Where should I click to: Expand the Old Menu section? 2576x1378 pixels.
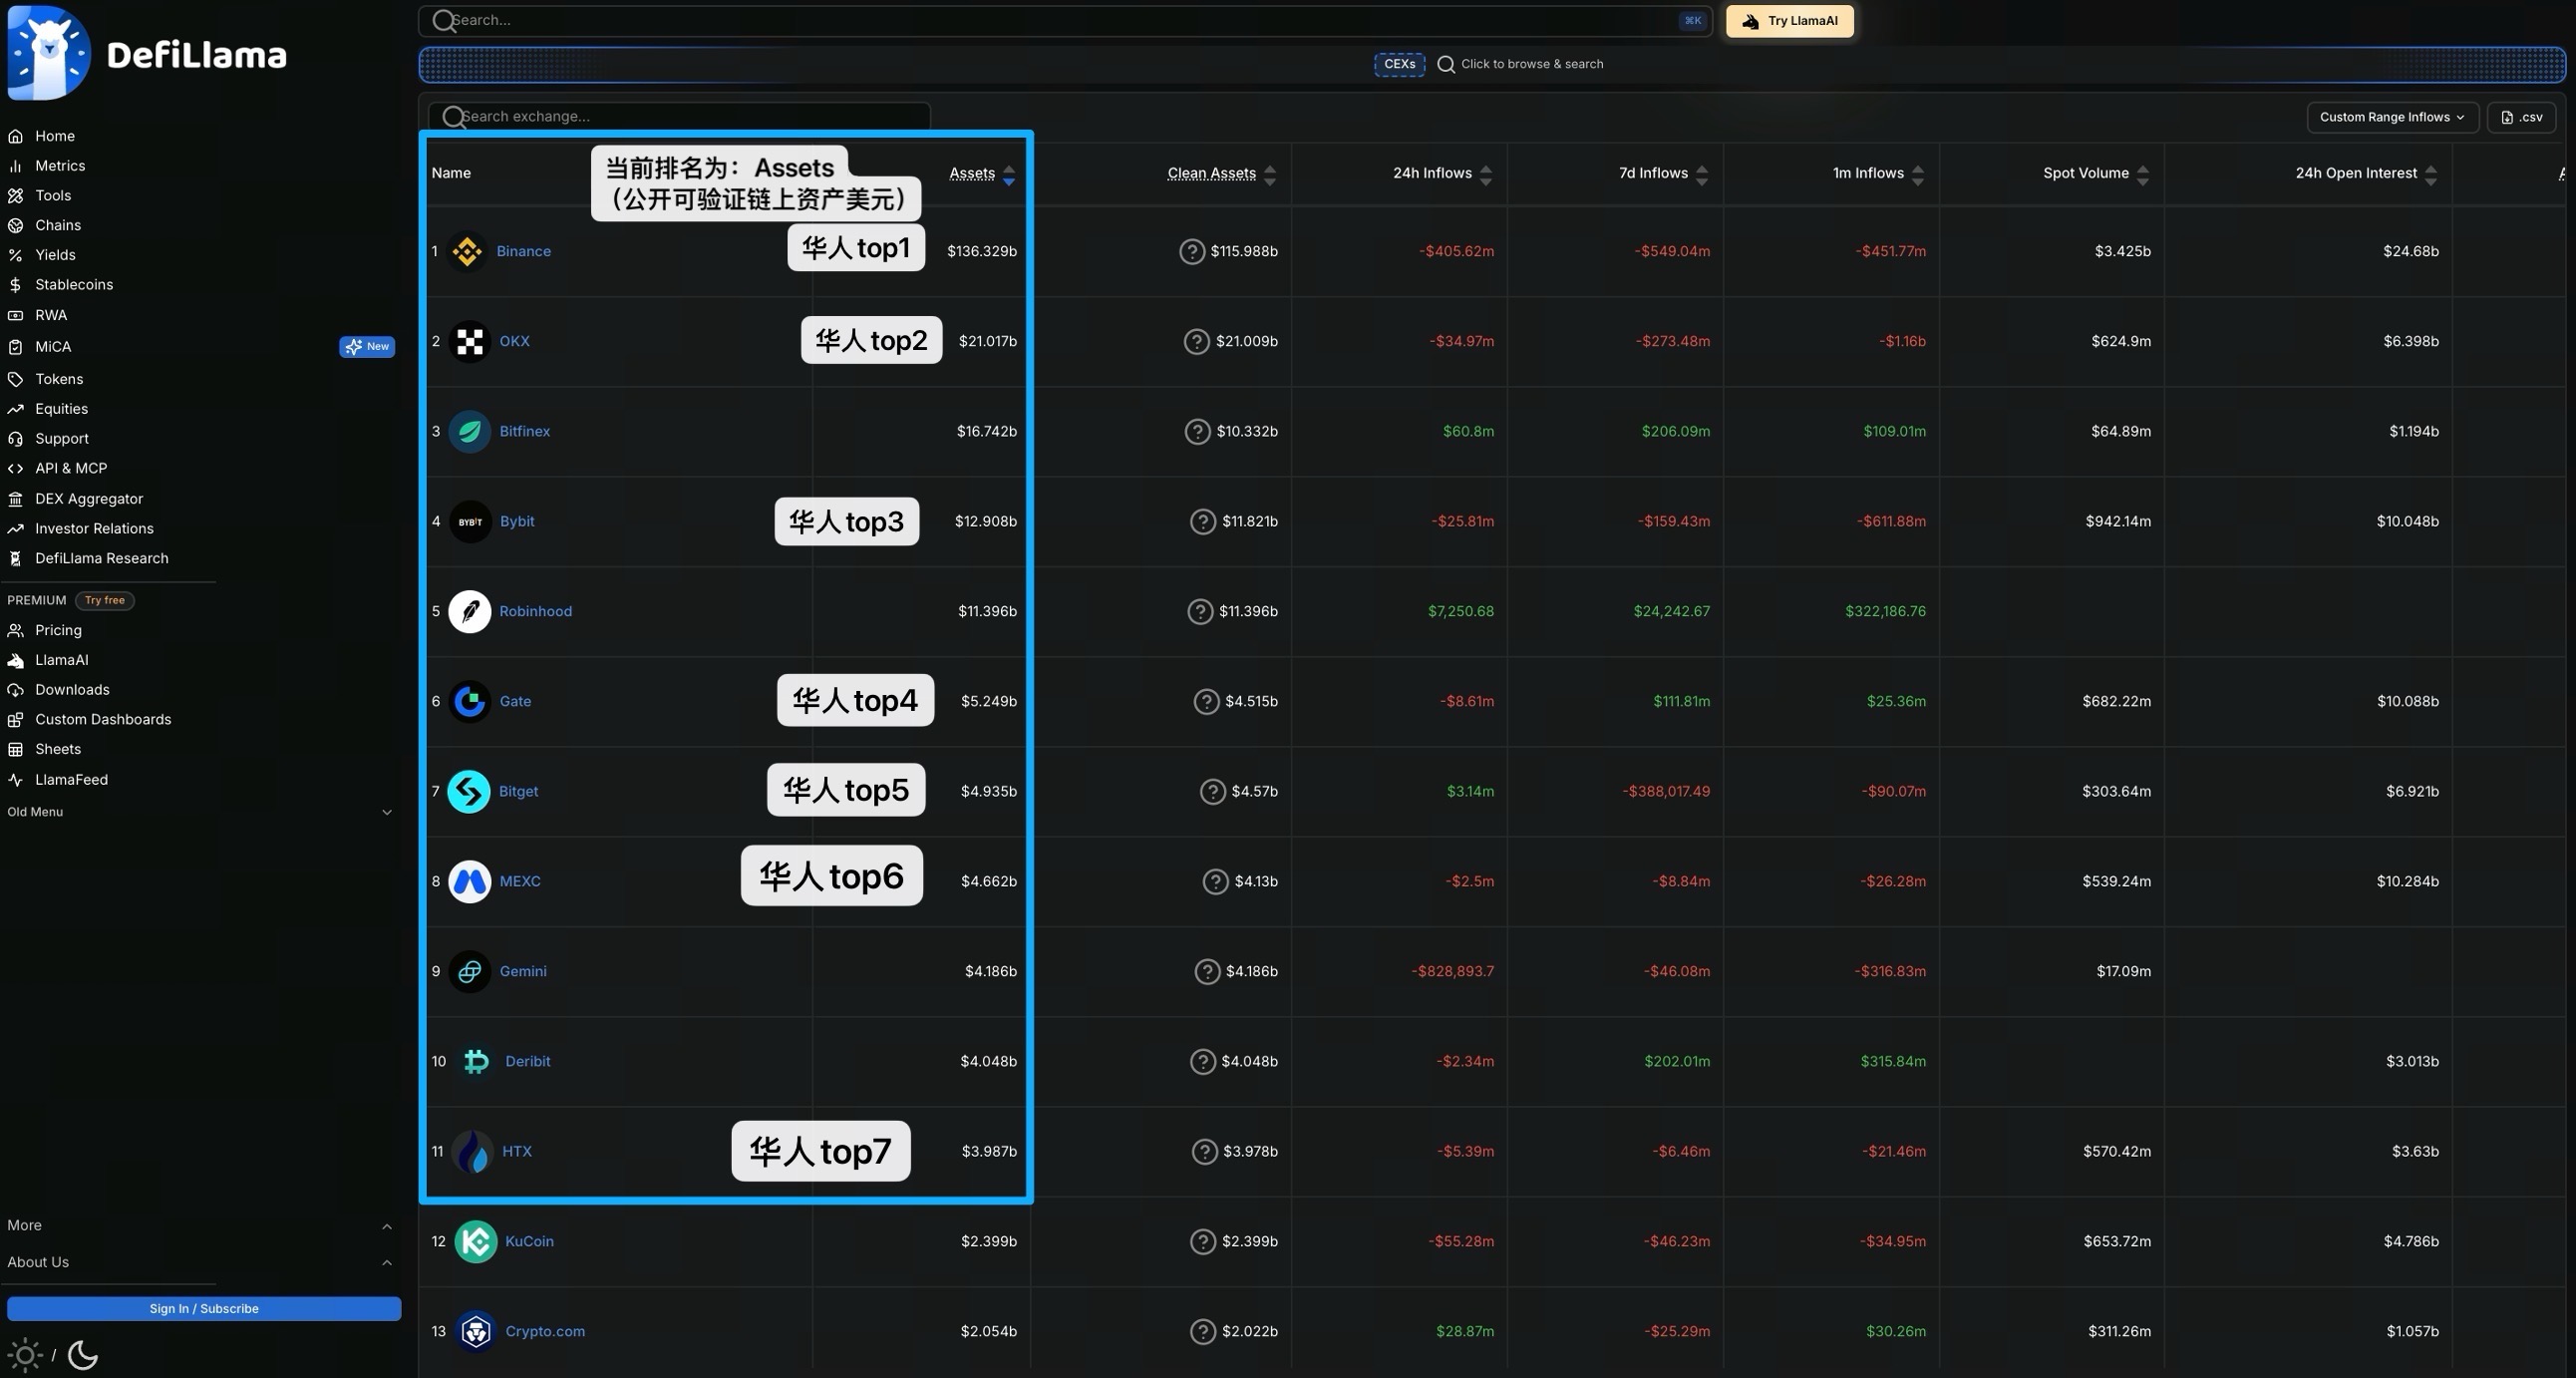pyautogui.click(x=199, y=812)
